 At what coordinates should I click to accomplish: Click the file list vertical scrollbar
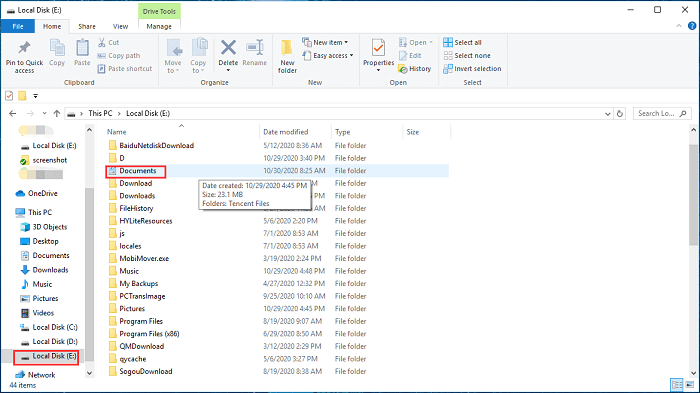point(693,195)
